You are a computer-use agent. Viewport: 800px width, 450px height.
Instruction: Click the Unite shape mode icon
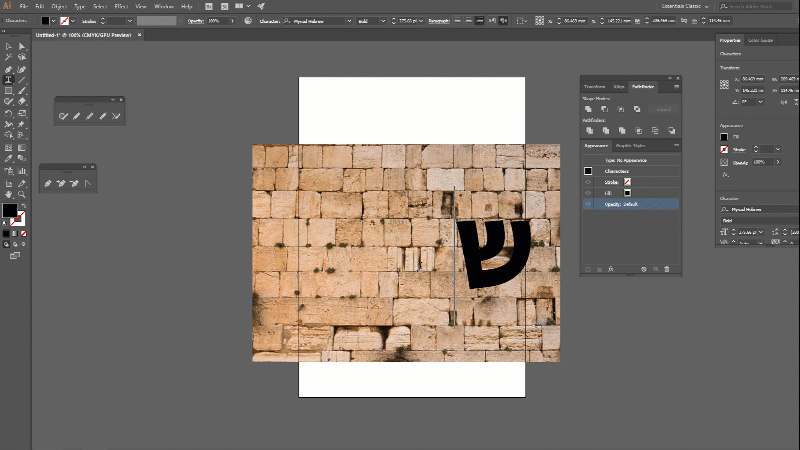pyautogui.click(x=589, y=109)
